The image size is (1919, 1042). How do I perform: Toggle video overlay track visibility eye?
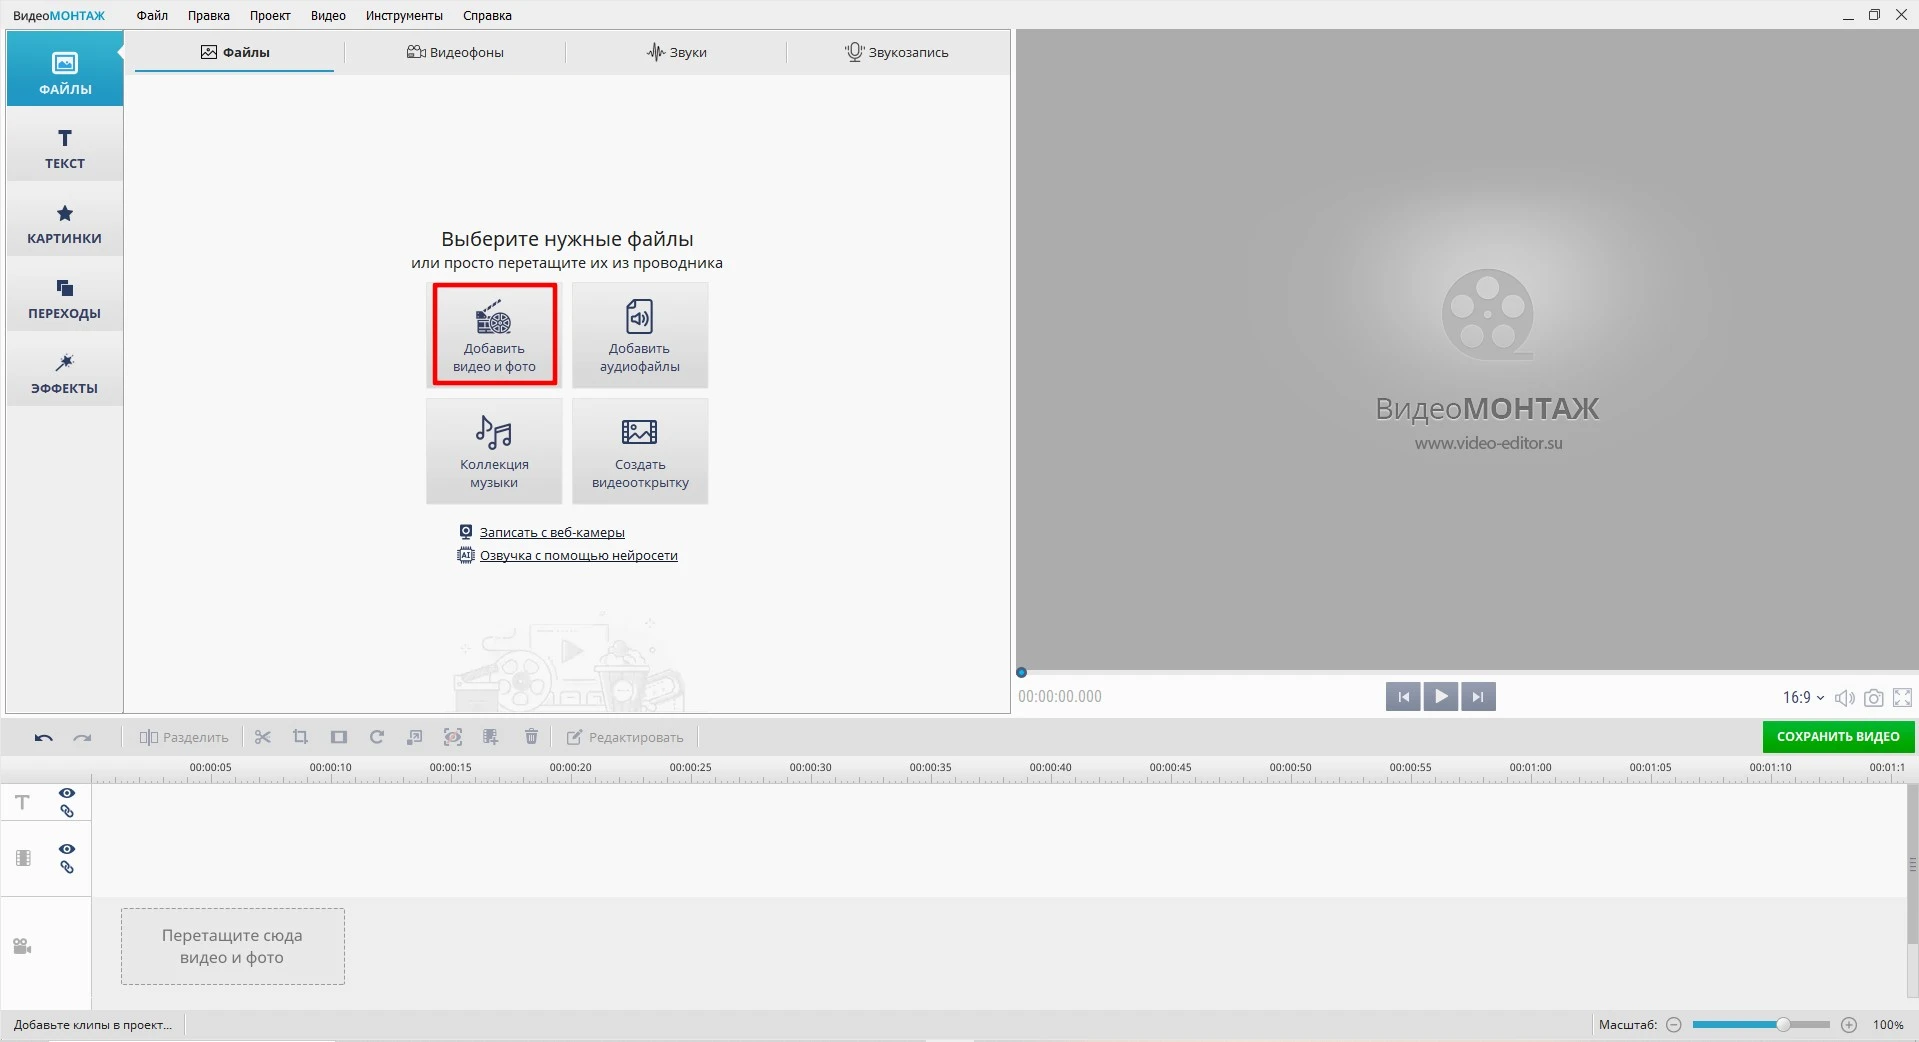[67, 849]
